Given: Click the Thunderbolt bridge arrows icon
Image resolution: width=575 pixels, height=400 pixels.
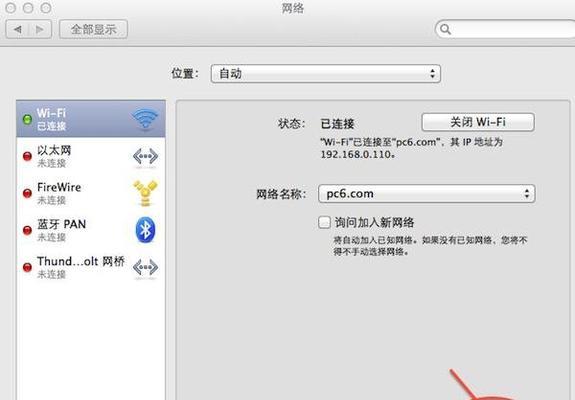Looking at the screenshot, I should click(x=146, y=267).
